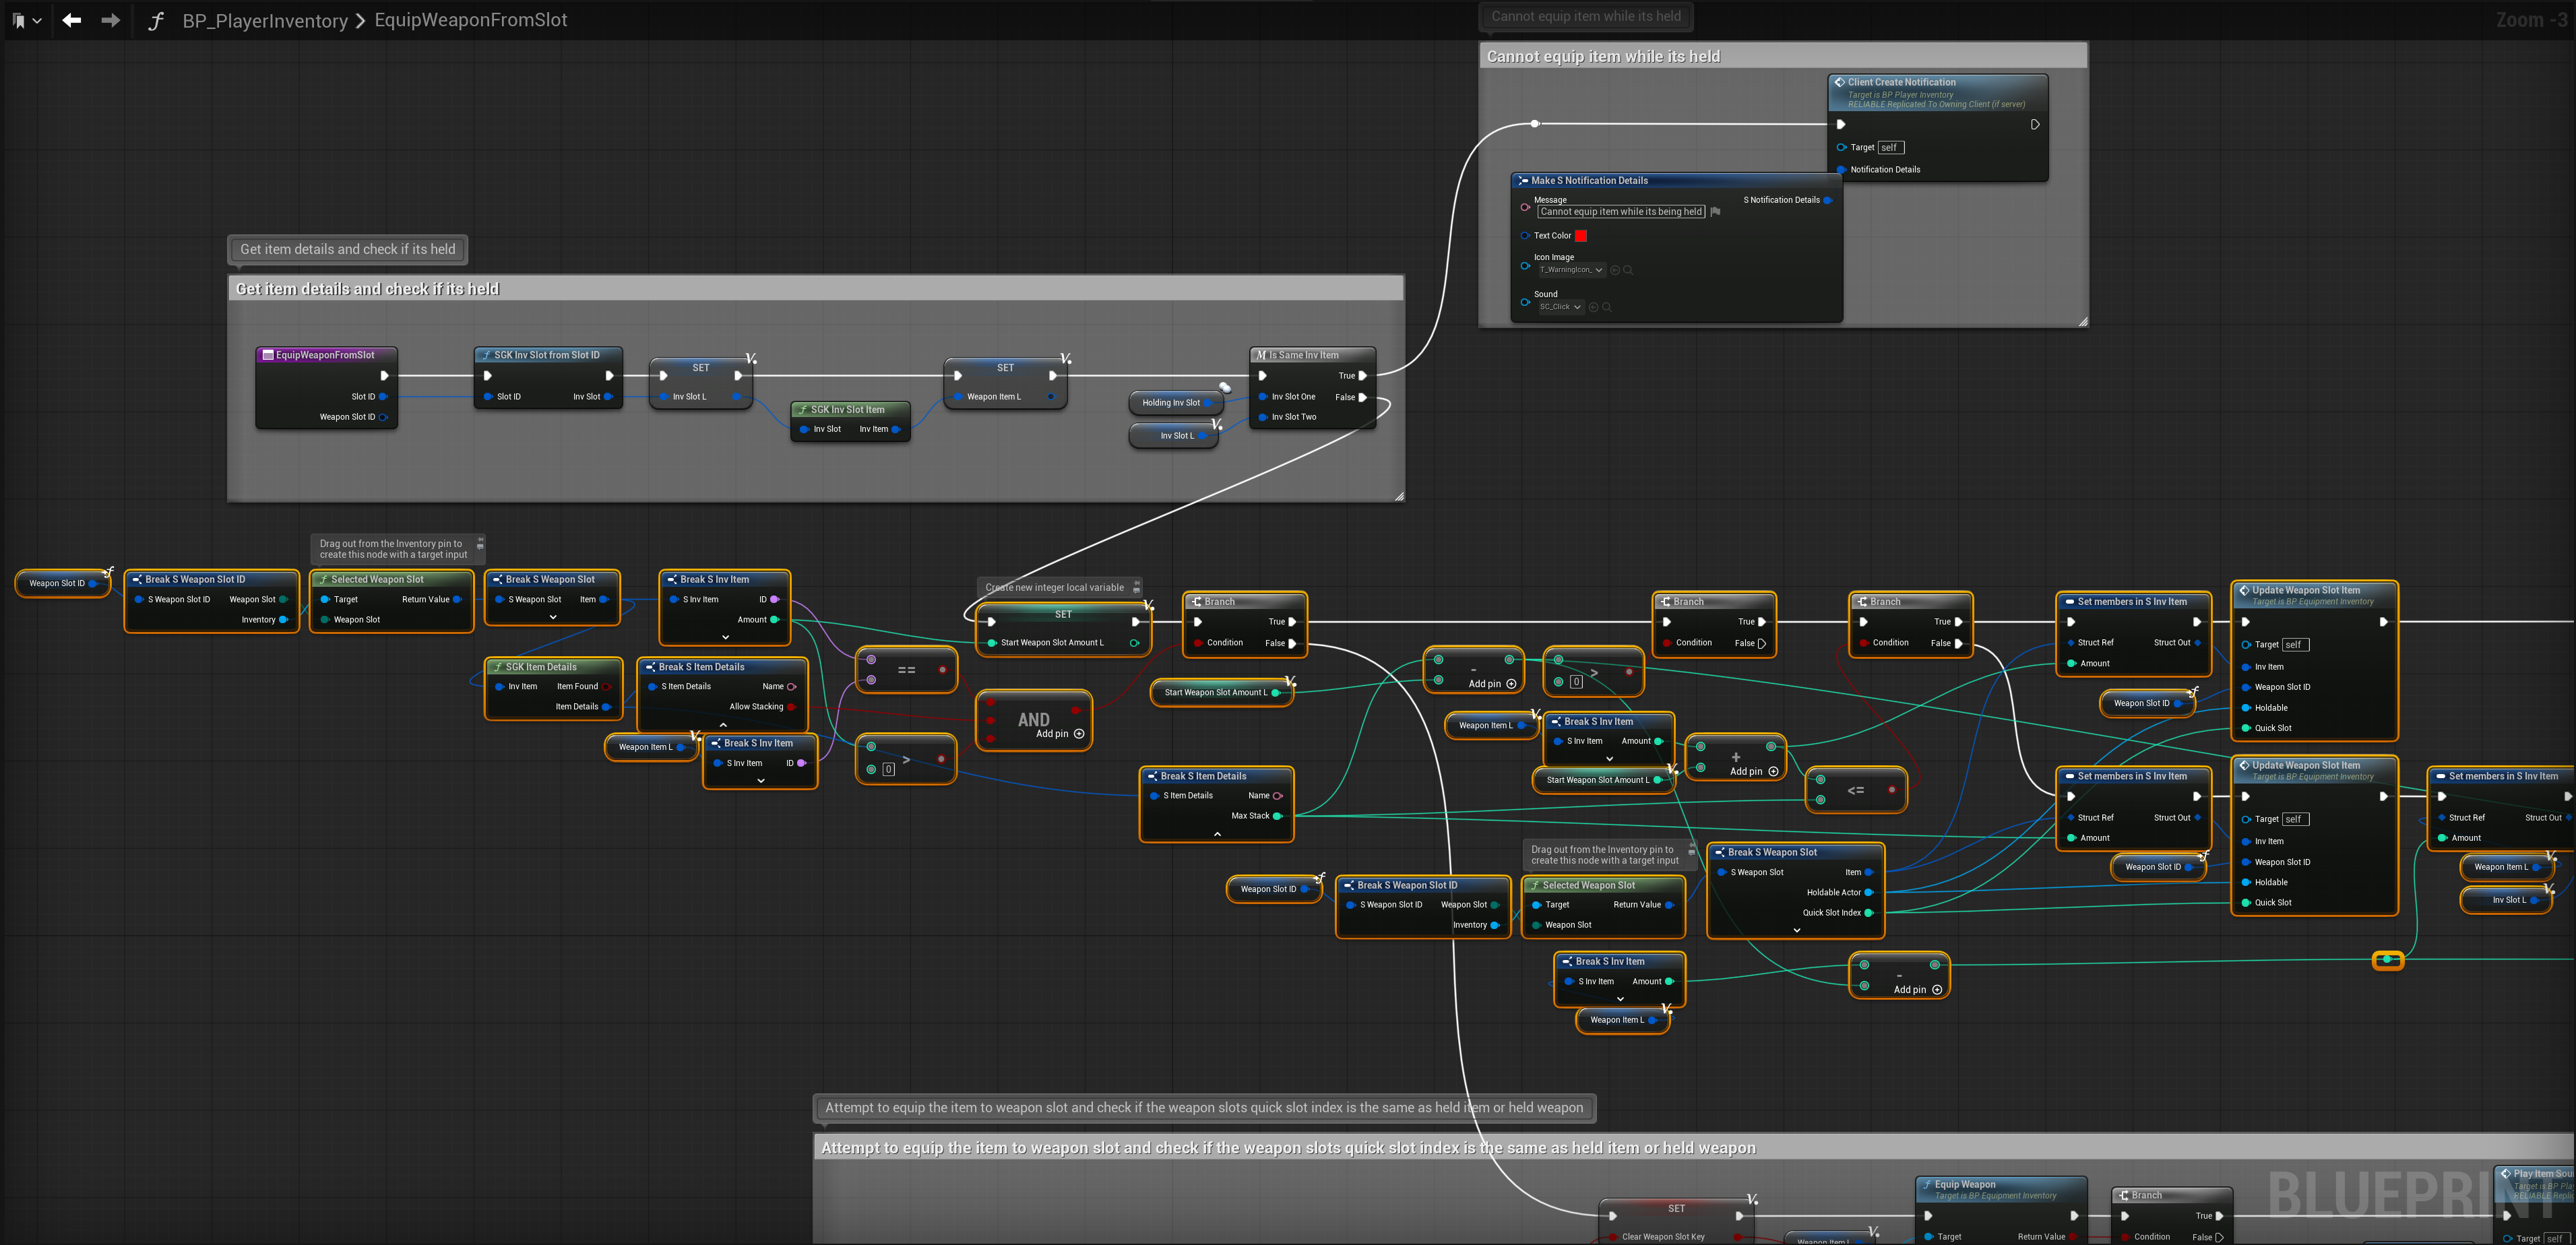Click the forward navigation arrow

(110, 20)
